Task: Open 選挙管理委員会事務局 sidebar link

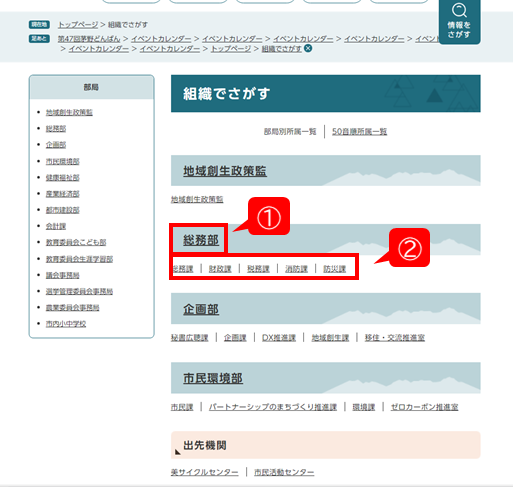Action: coord(79,291)
